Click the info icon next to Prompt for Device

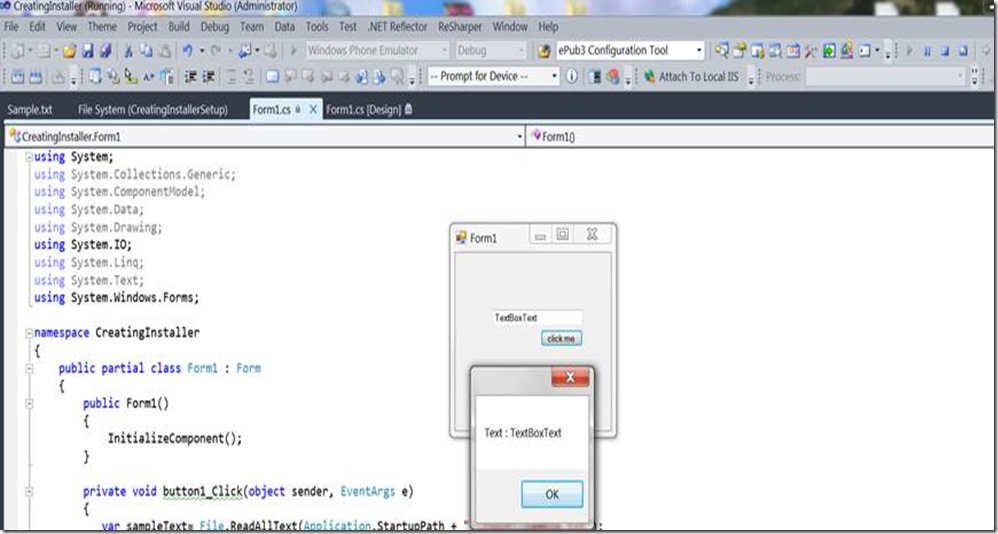tap(572, 77)
